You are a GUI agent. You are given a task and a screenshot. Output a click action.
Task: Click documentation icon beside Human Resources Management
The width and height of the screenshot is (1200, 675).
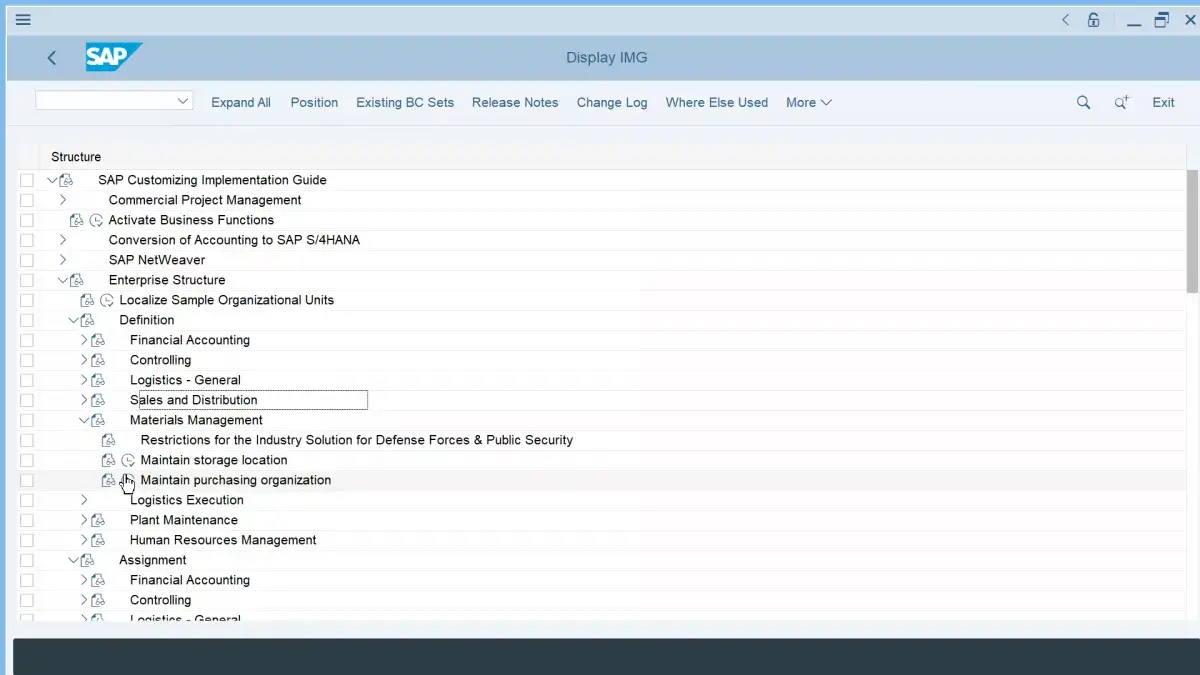click(x=98, y=540)
